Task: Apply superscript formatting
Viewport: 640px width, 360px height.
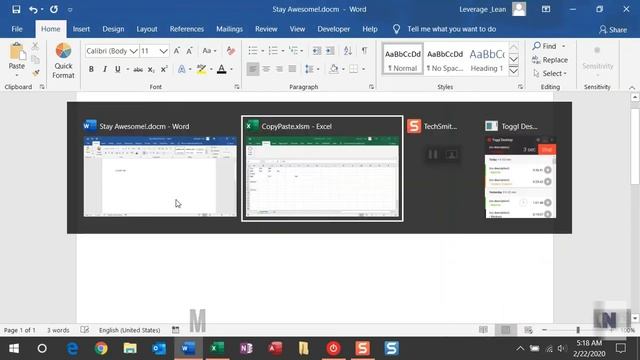Action: click(x=164, y=69)
